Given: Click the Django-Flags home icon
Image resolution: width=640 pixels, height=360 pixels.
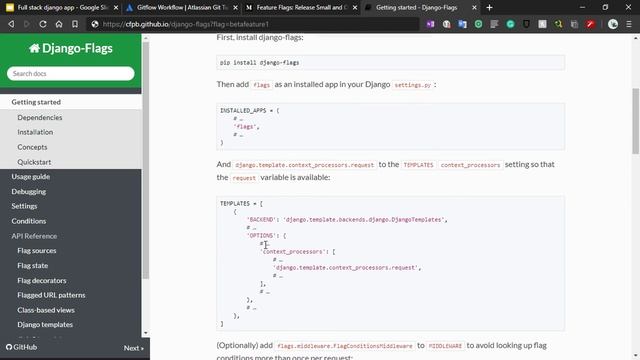Looking at the screenshot, I should click(34, 49).
